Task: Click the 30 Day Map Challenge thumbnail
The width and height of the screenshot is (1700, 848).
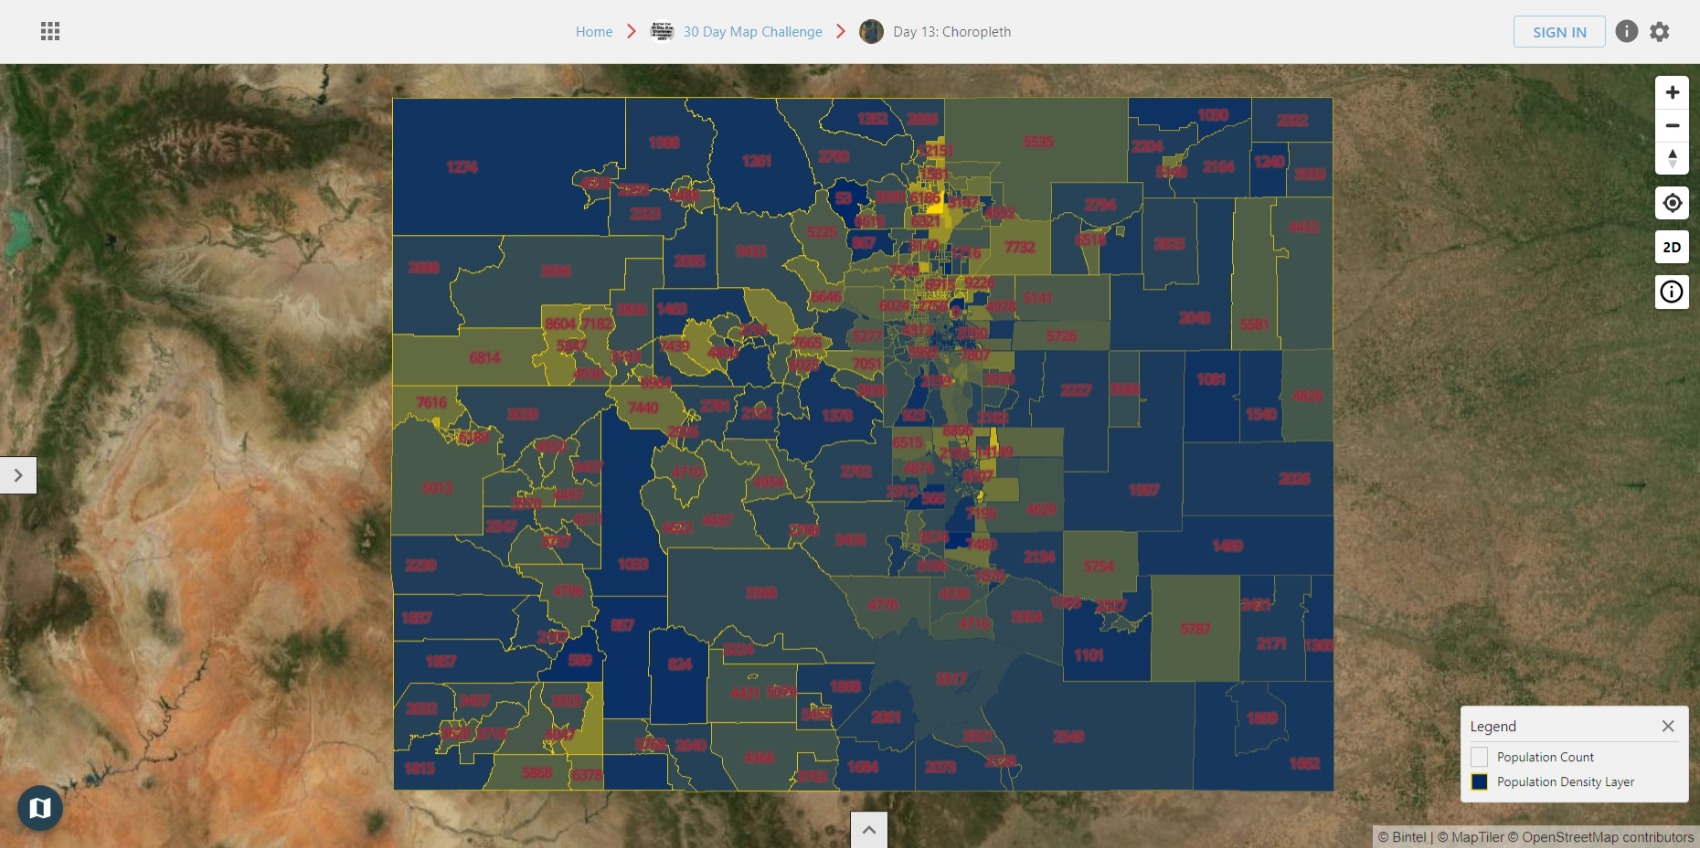Action: tap(662, 31)
